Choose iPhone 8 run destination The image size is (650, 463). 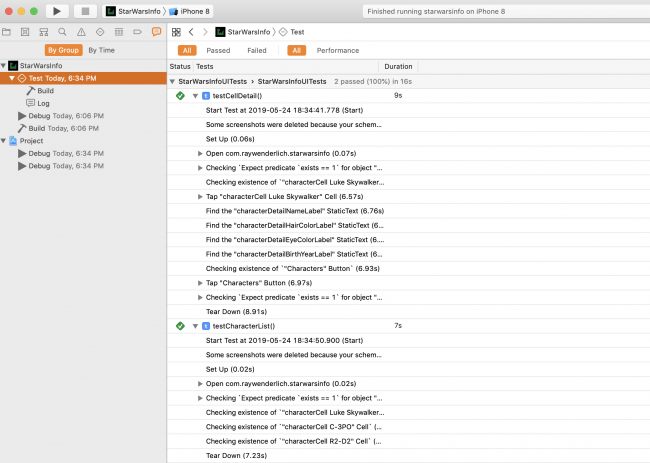coord(189,11)
